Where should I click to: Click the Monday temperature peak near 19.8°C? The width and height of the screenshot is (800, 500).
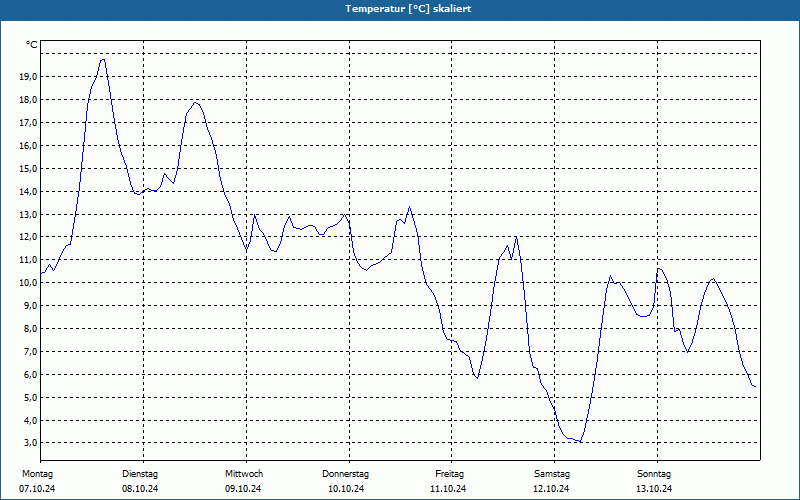[x=103, y=59]
